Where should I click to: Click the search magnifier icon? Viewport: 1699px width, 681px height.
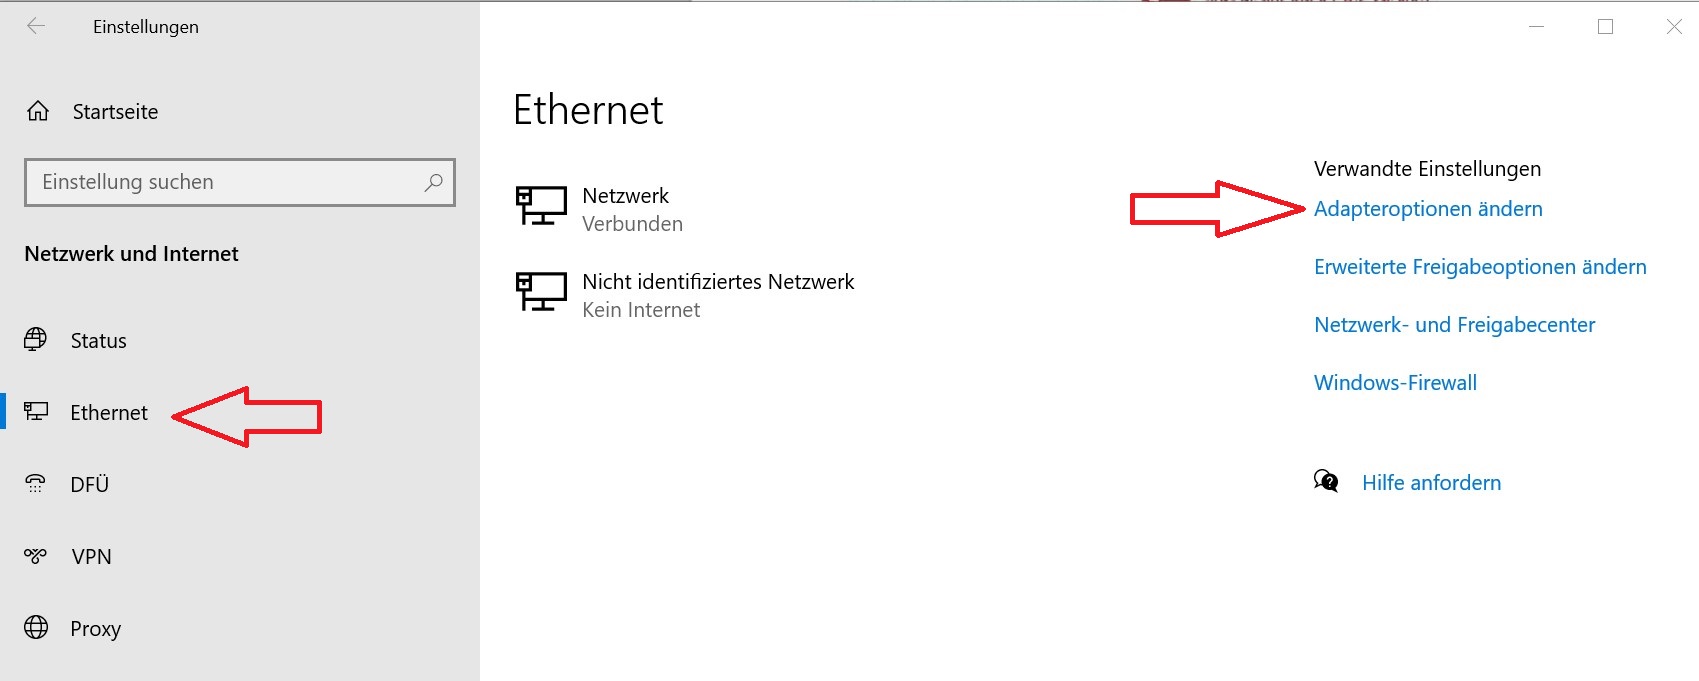(x=433, y=182)
